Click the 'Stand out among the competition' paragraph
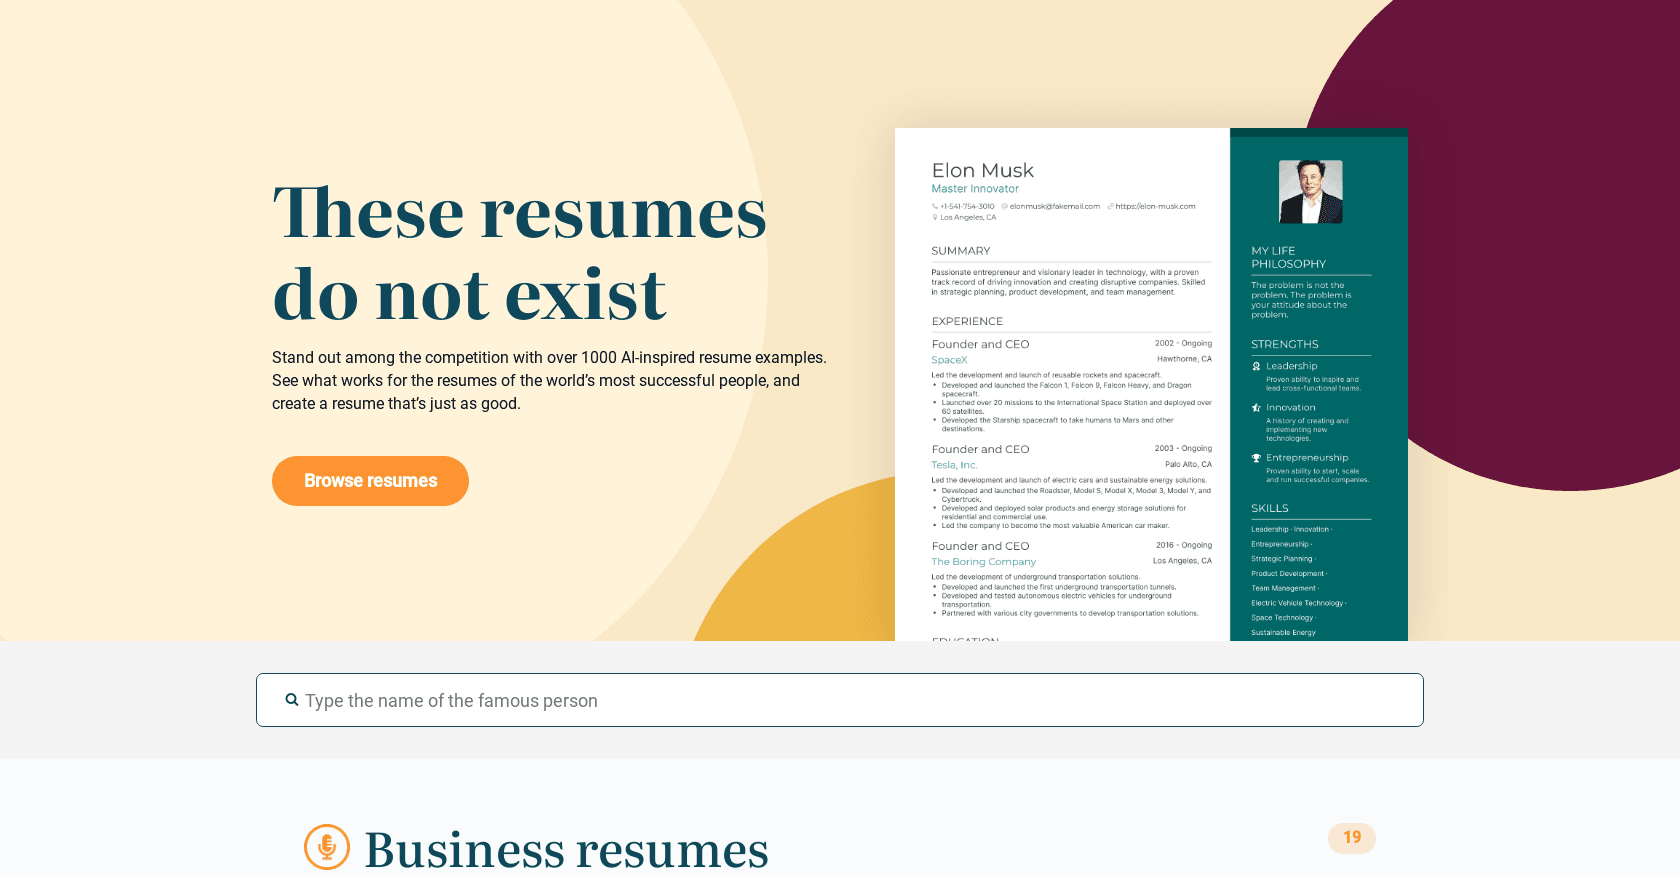The image size is (1680, 876). (x=549, y=381)
